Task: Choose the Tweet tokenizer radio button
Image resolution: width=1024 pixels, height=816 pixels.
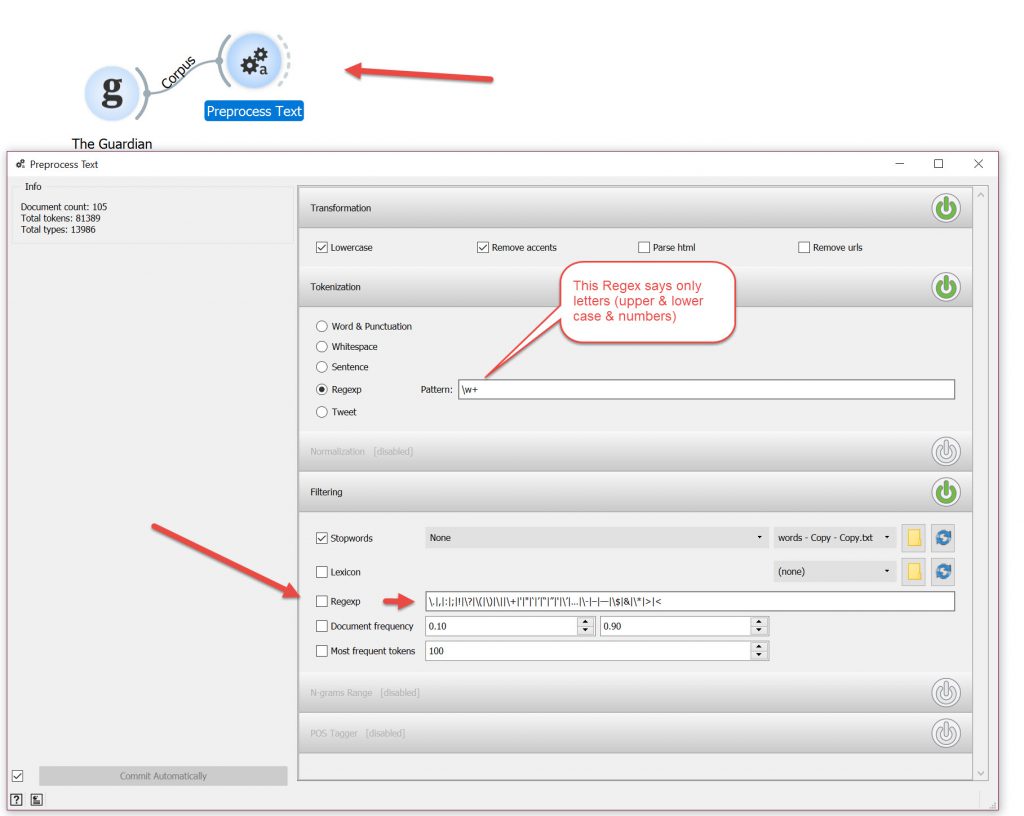Action: tap(322, 412)
